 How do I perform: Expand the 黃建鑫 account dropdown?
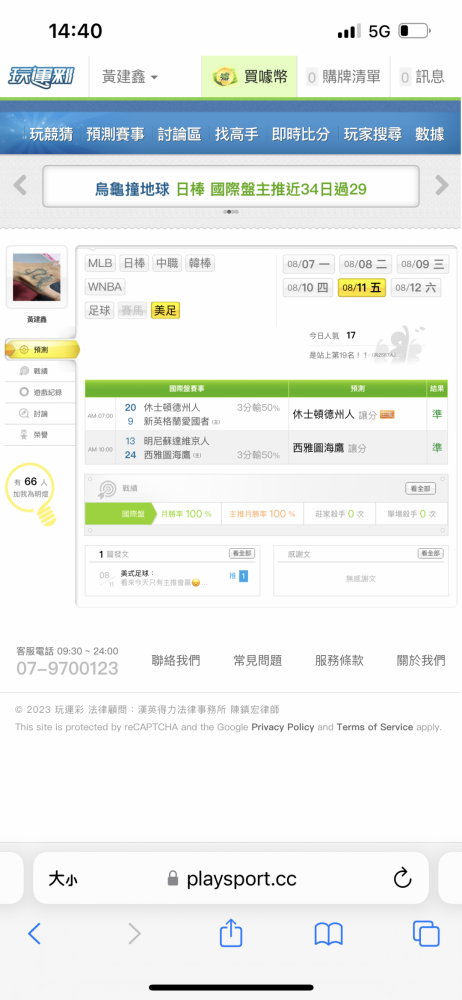click(130, 78)
